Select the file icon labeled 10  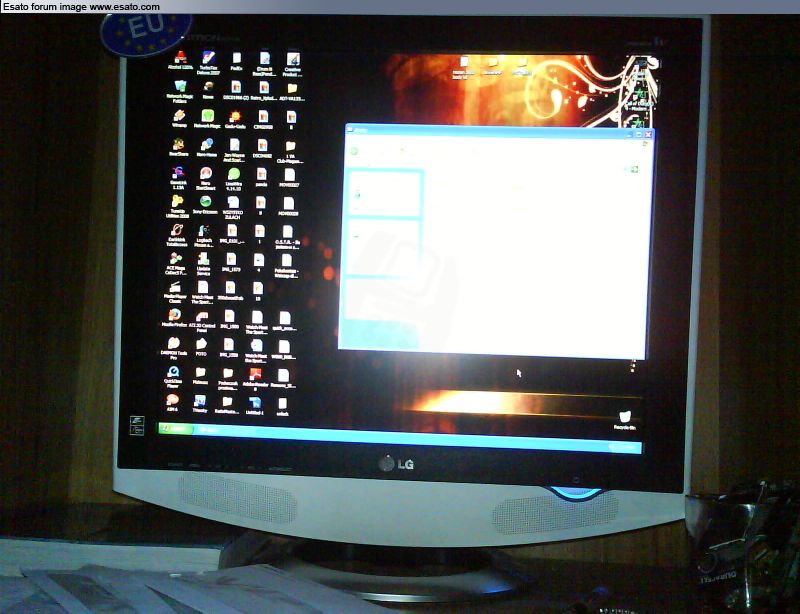click(258, 291)
